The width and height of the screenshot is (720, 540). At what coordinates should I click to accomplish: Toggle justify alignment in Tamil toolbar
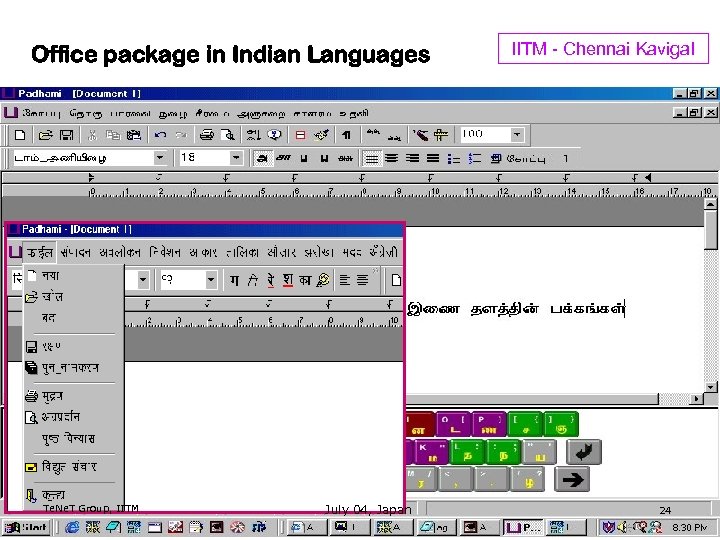point(433,159)
